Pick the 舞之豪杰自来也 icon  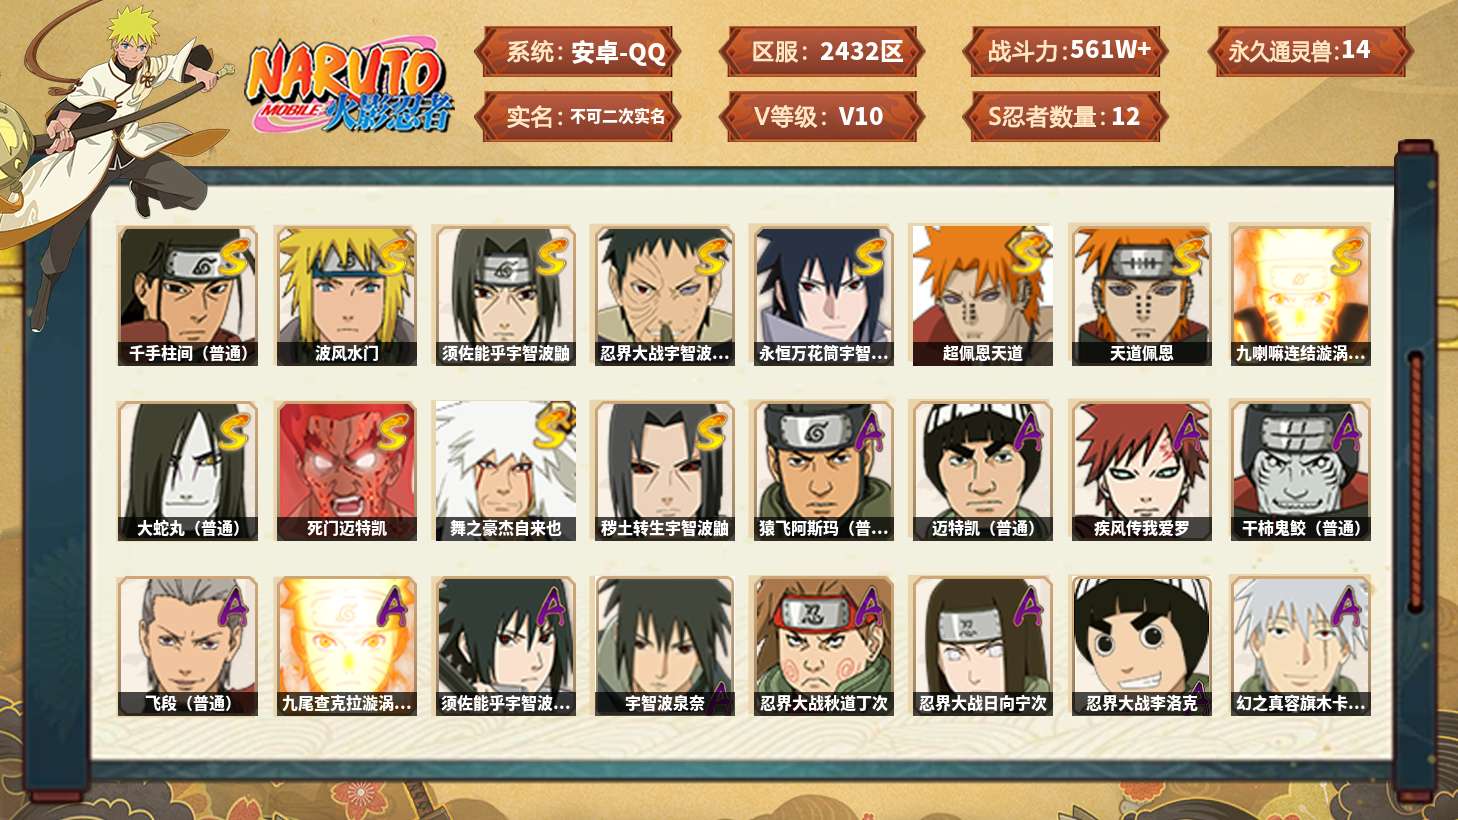(x=505, y=471)
